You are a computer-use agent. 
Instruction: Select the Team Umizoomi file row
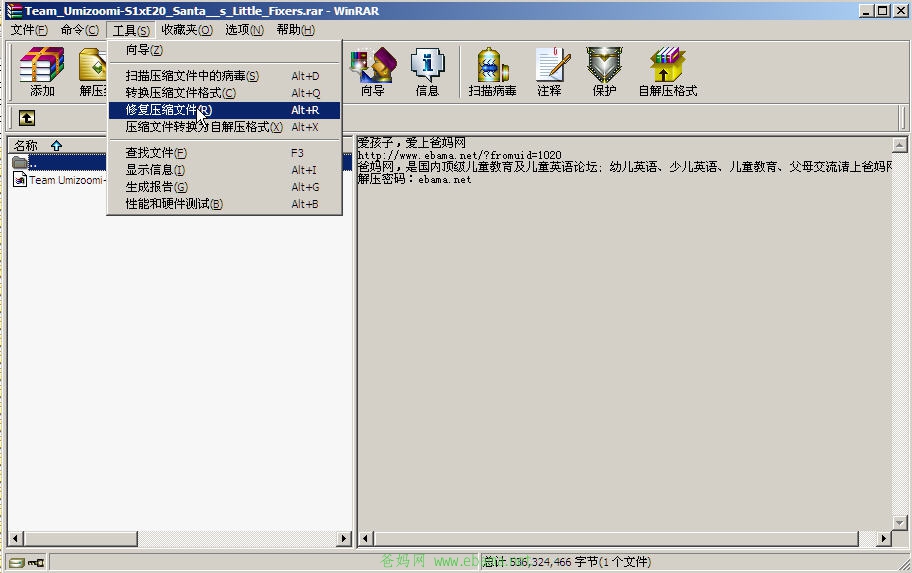[58, 180]
